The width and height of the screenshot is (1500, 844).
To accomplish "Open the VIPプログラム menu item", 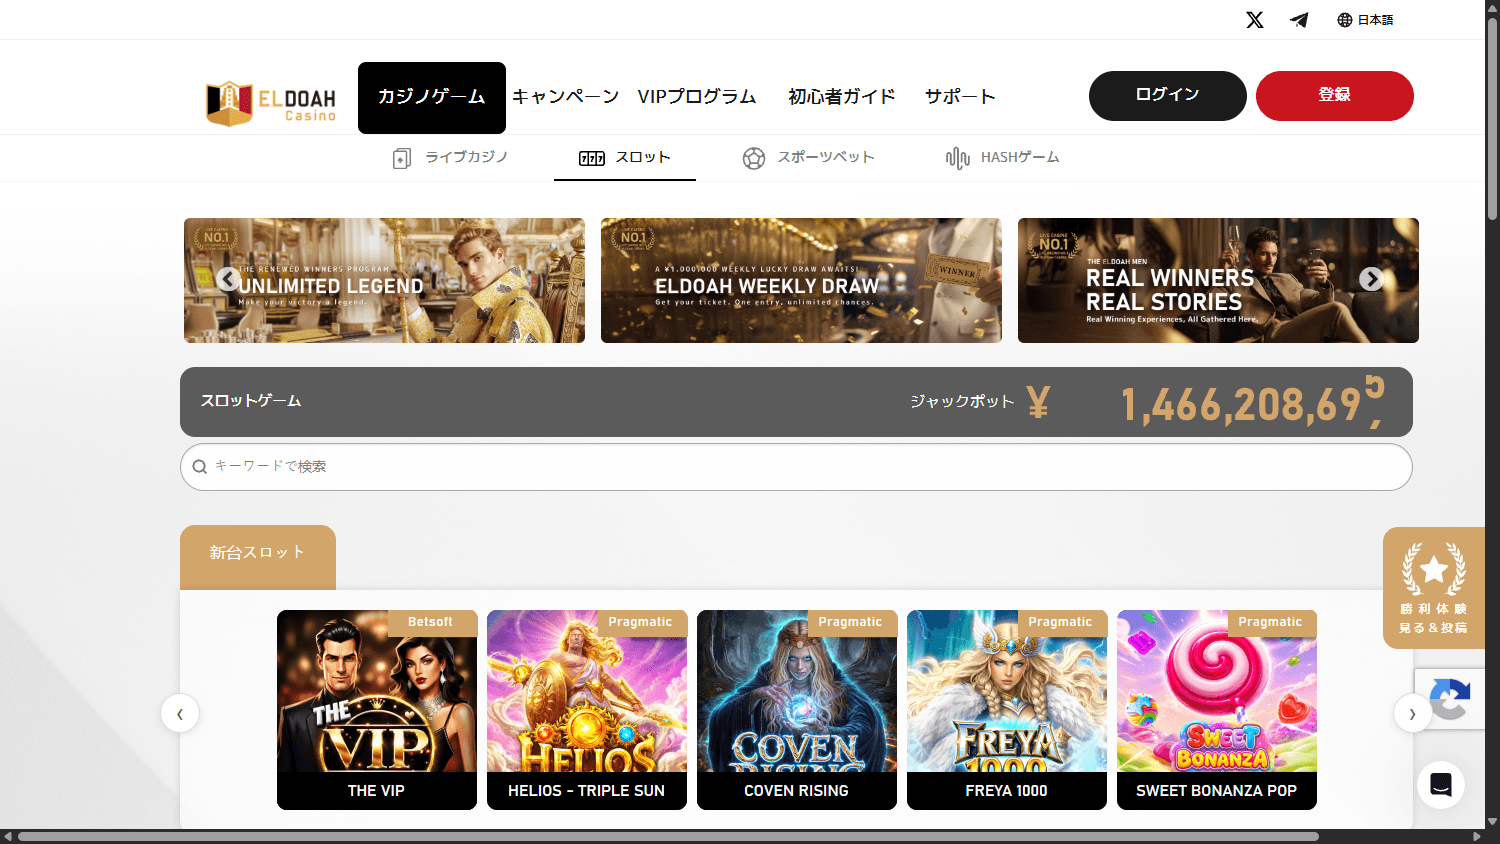I will pyautogui.click(x=697, y=97).
